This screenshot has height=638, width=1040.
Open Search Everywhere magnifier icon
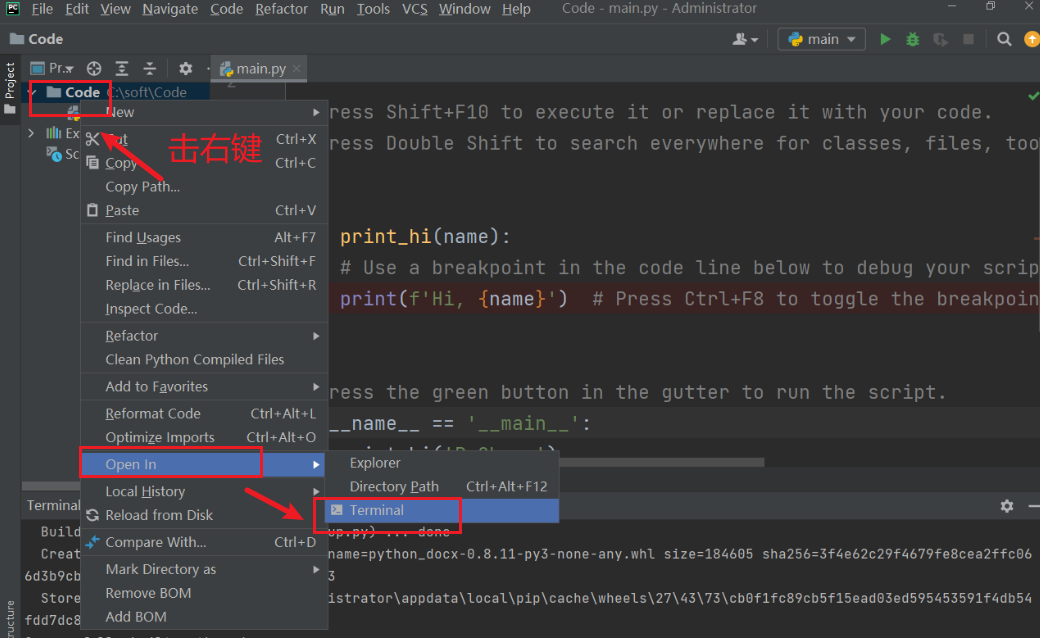tap(1004, 39)
